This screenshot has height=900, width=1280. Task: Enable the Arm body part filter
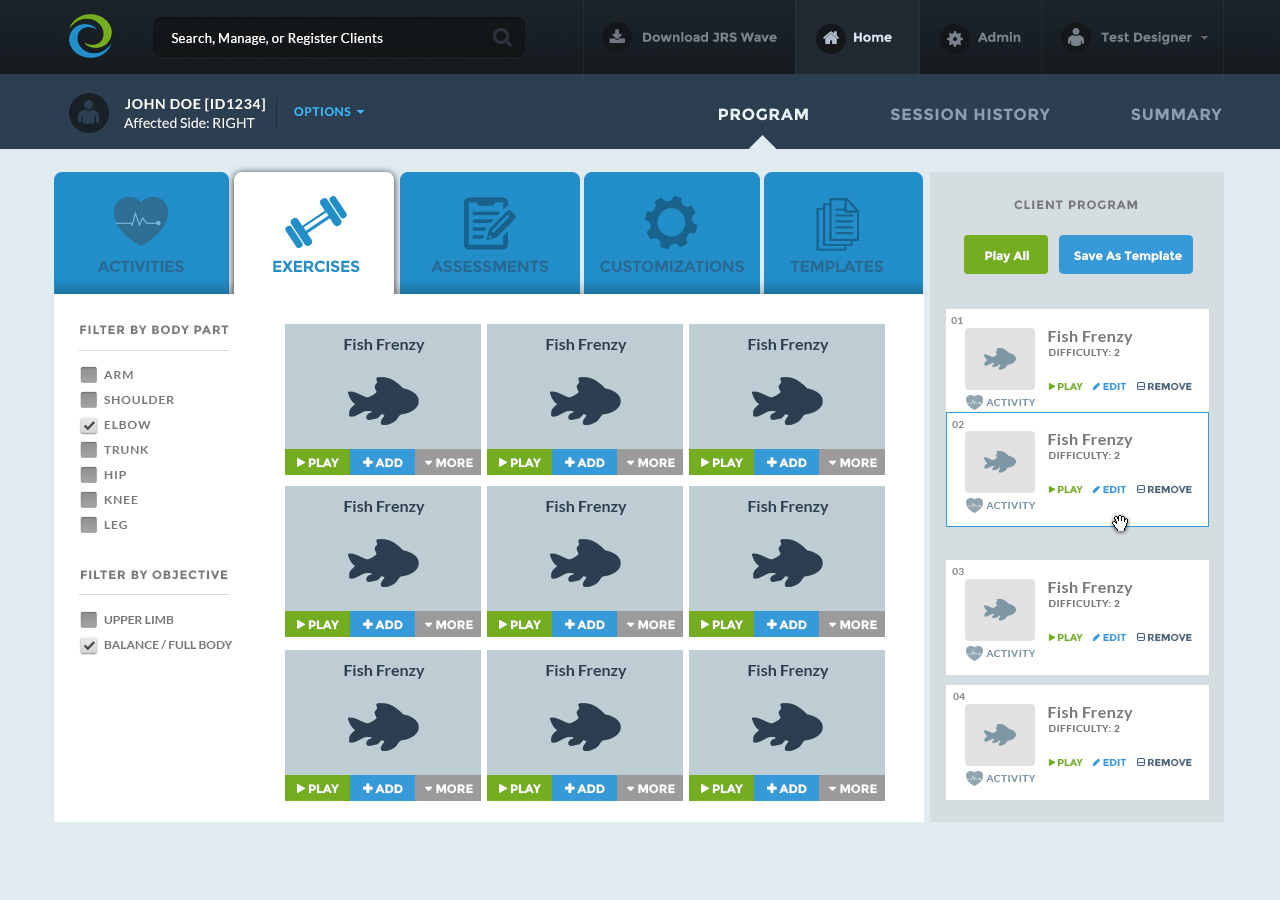click(x=89, y=375)
